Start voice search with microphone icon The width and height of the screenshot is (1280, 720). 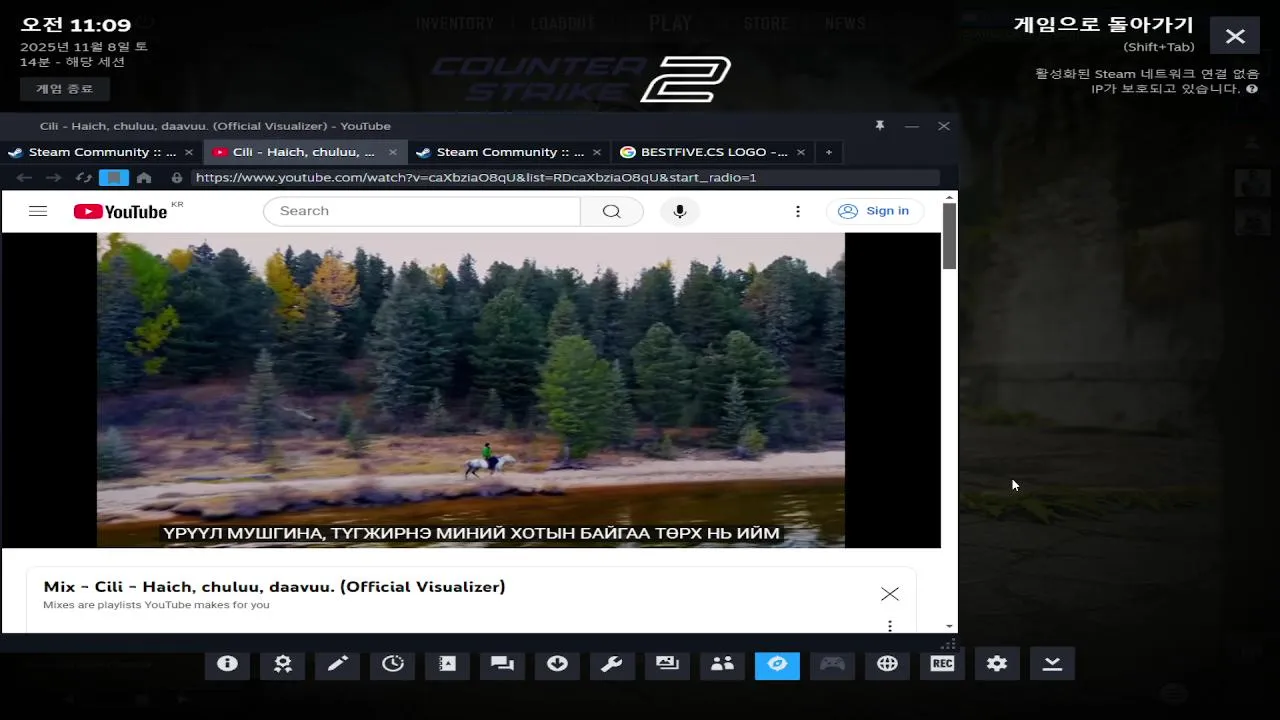(680, 211)
